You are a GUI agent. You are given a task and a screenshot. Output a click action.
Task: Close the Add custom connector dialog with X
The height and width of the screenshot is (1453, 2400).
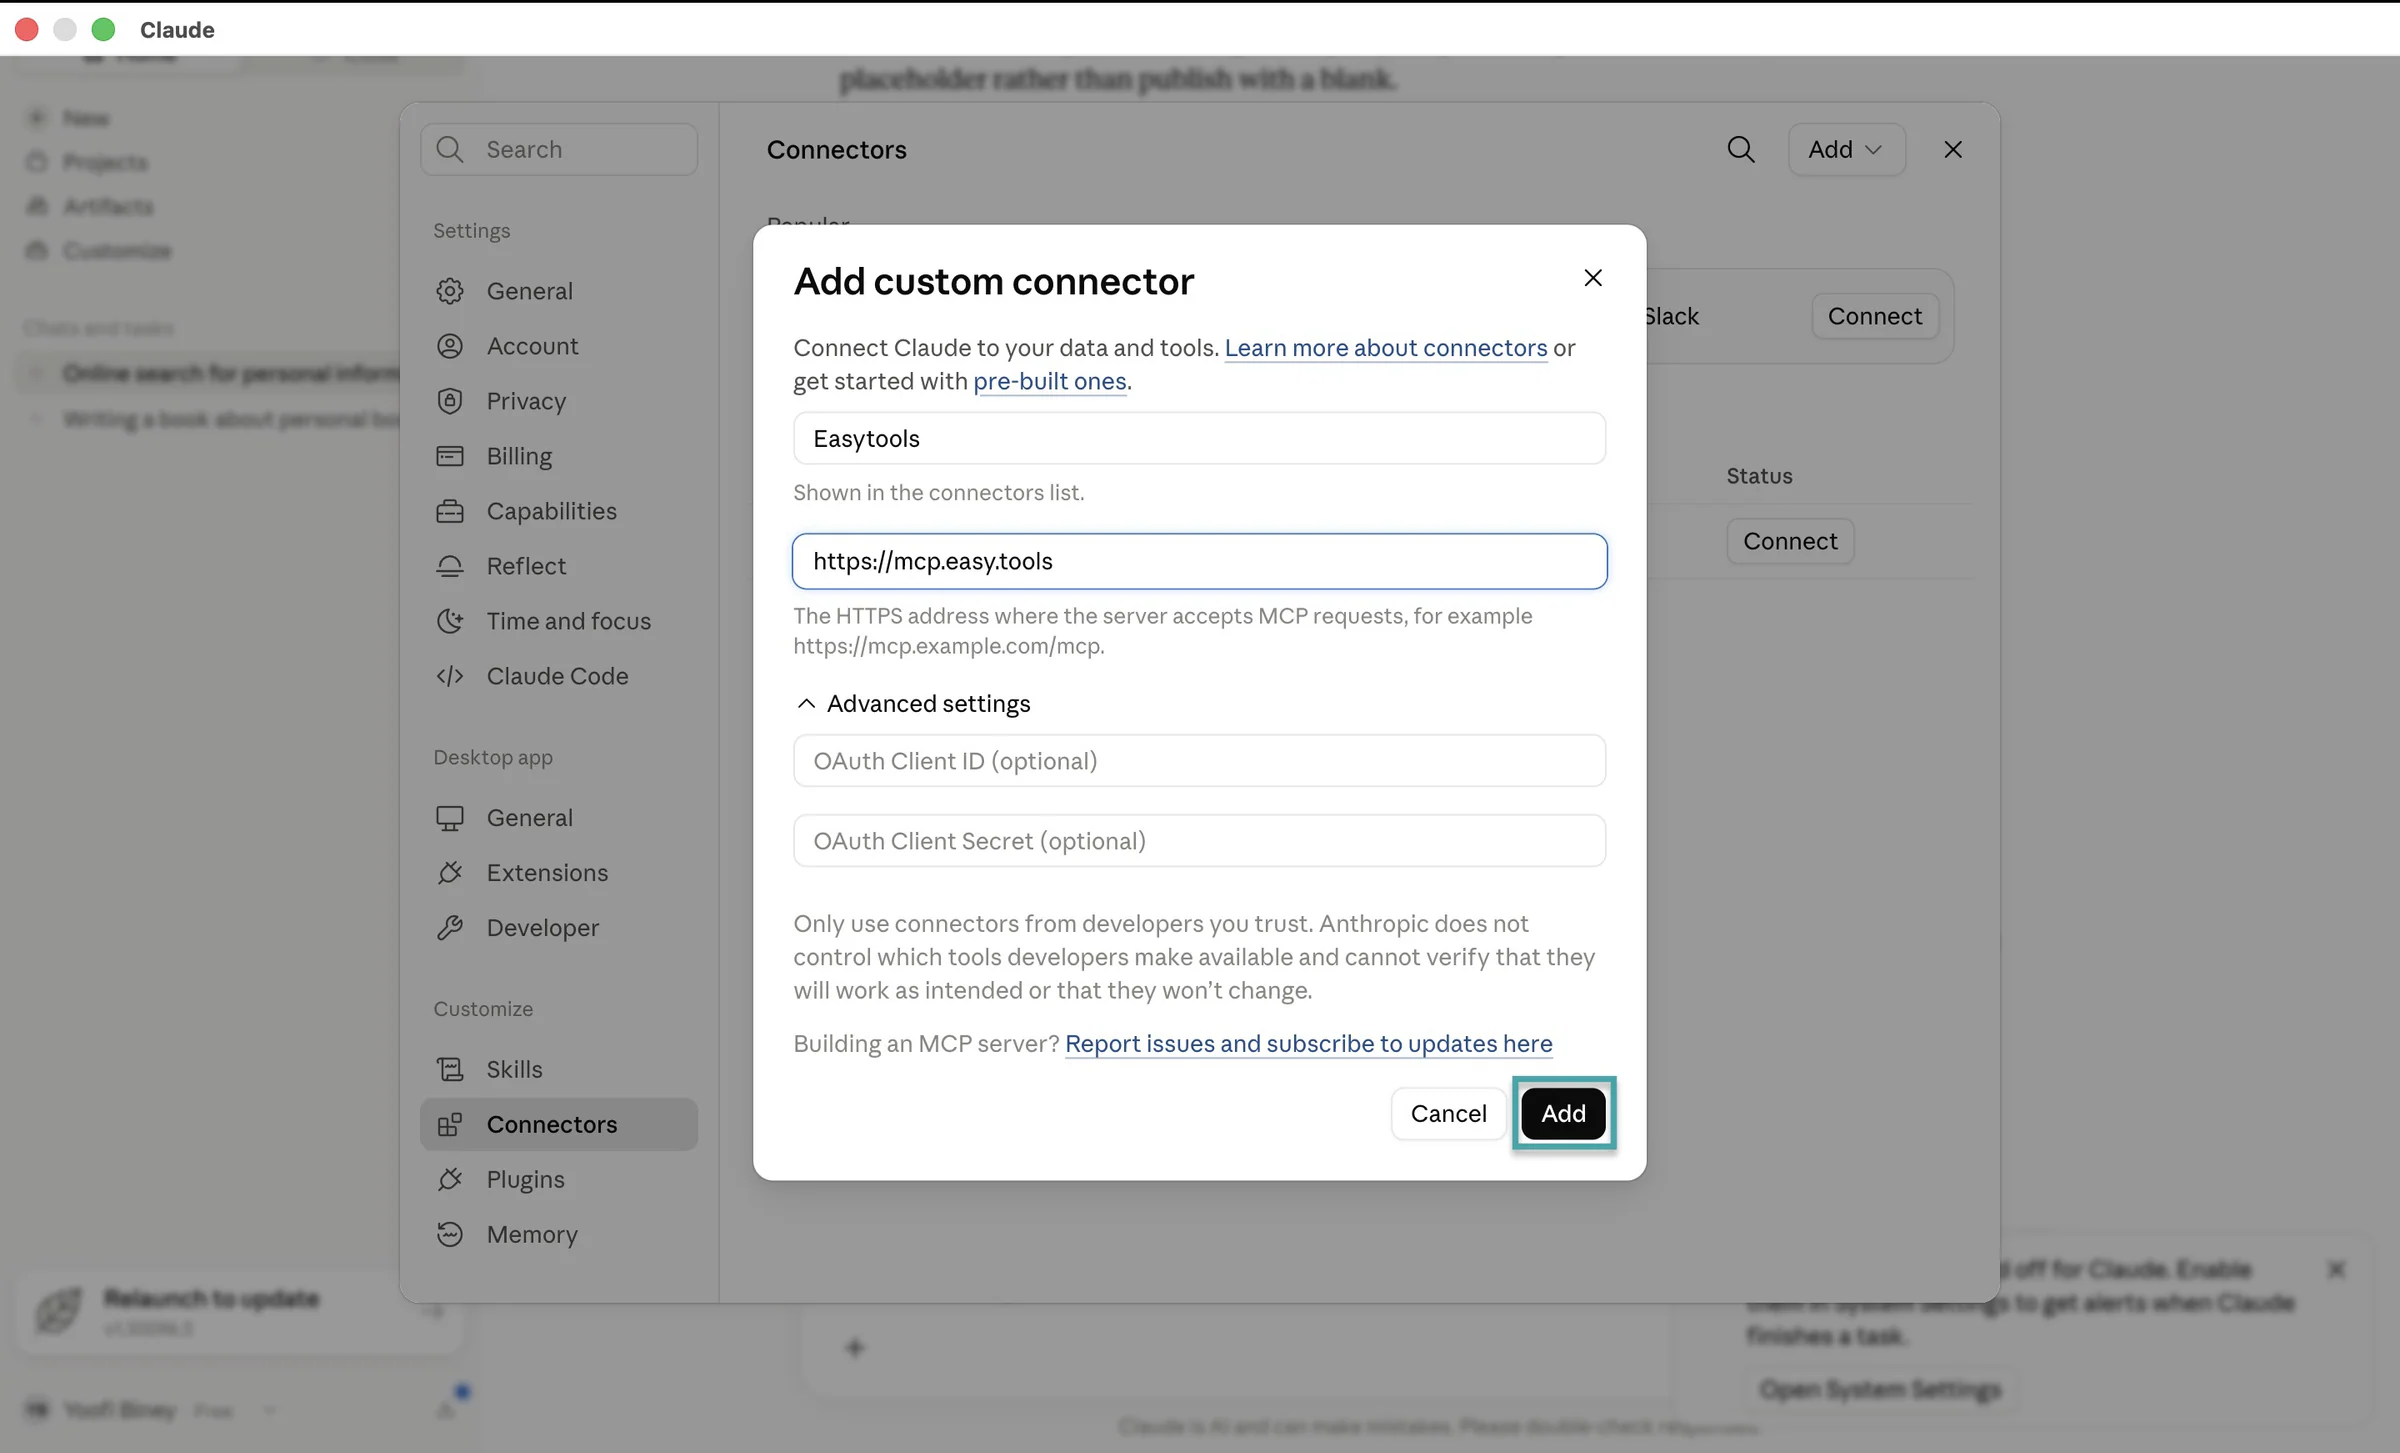tap(1593, 278)
